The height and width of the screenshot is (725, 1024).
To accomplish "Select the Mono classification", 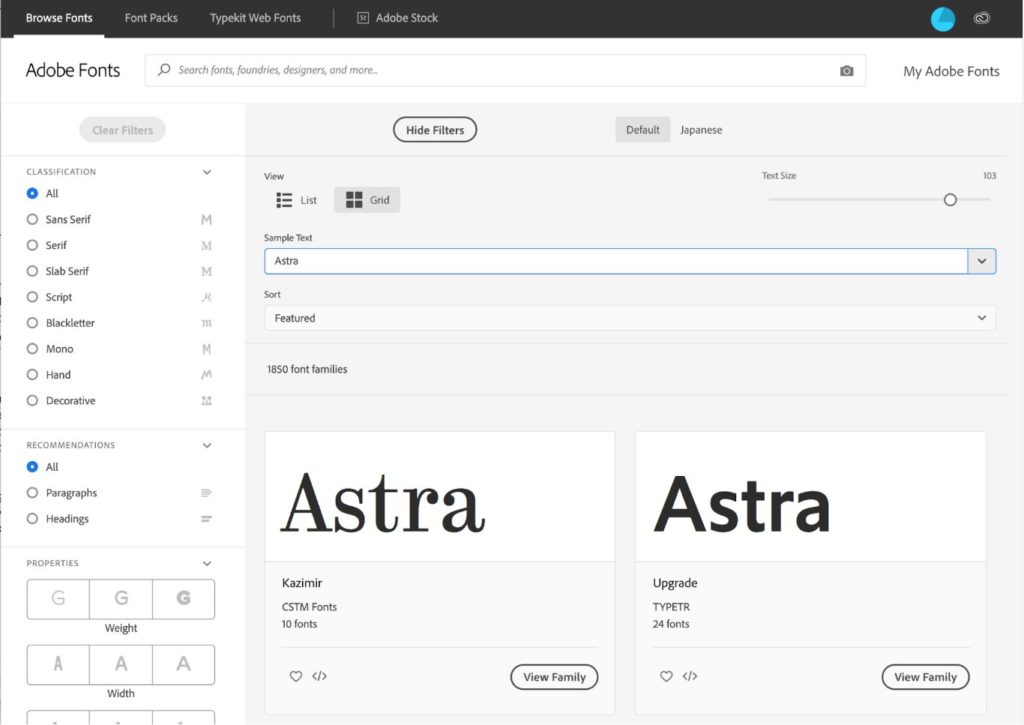I will coord(32,349).
